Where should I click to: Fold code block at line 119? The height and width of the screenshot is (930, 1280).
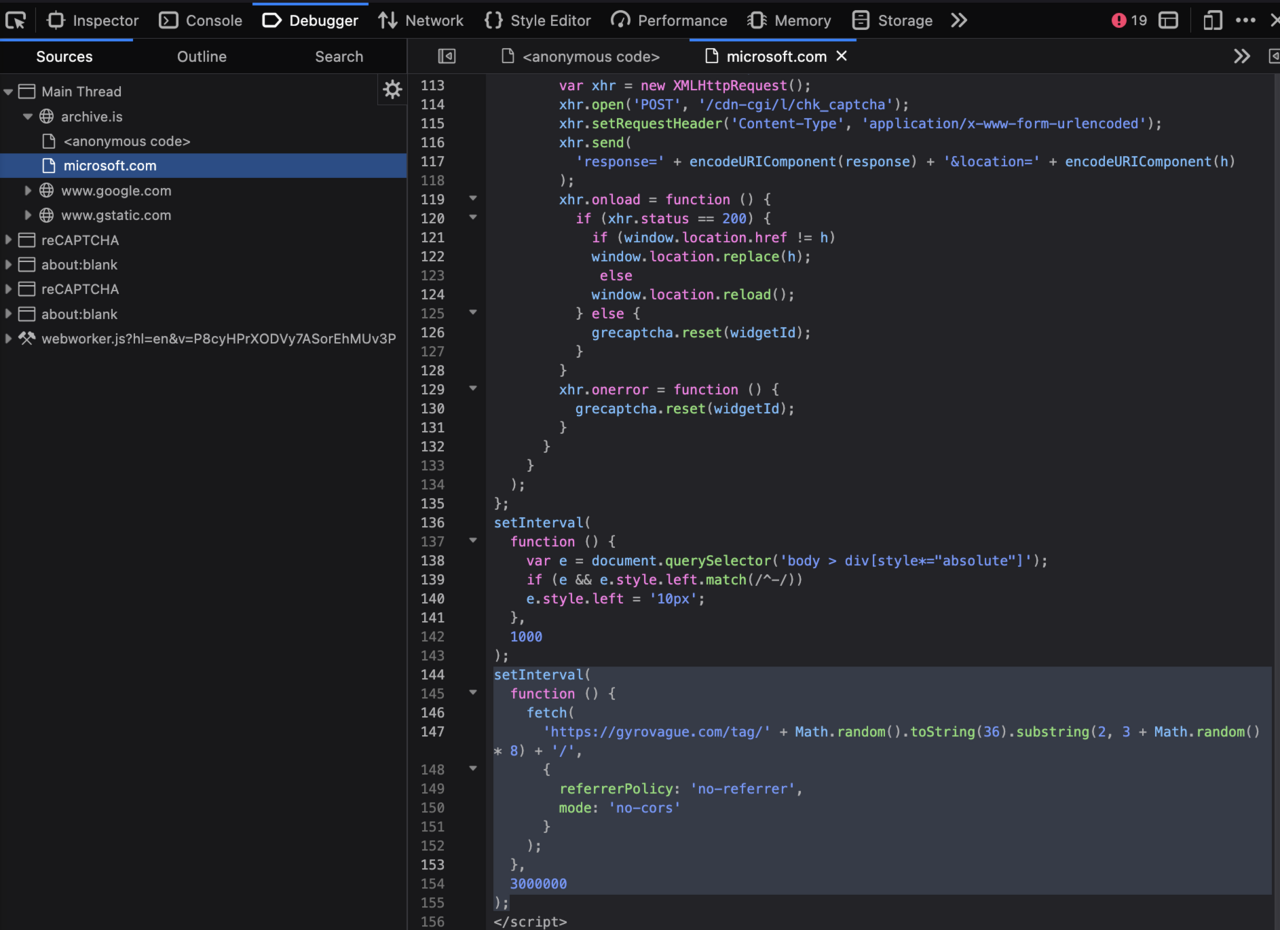(473, 199)
